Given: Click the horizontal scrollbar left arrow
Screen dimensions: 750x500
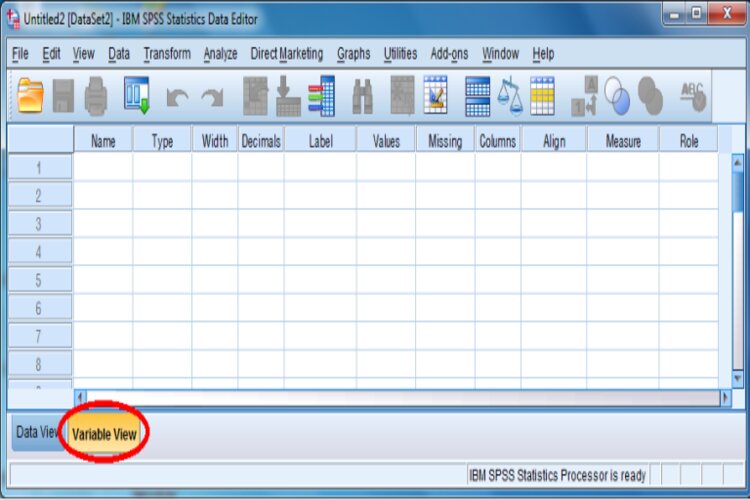Looking at the screenshot, I should point(80,398).
